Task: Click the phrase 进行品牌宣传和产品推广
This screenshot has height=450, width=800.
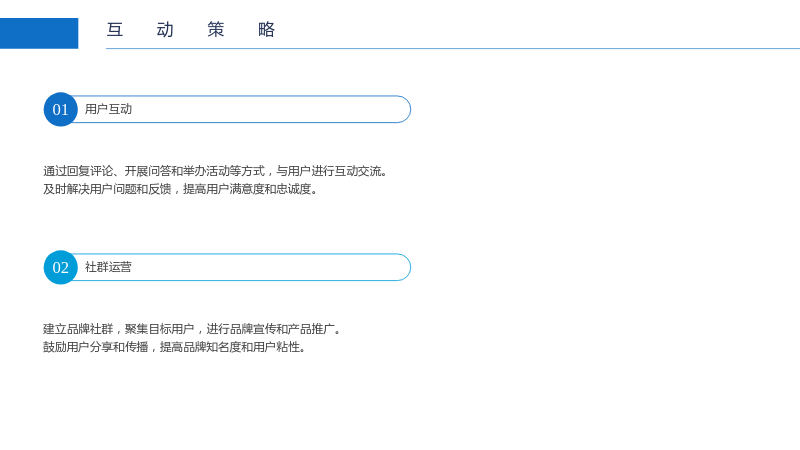Action: pos(270,329)
